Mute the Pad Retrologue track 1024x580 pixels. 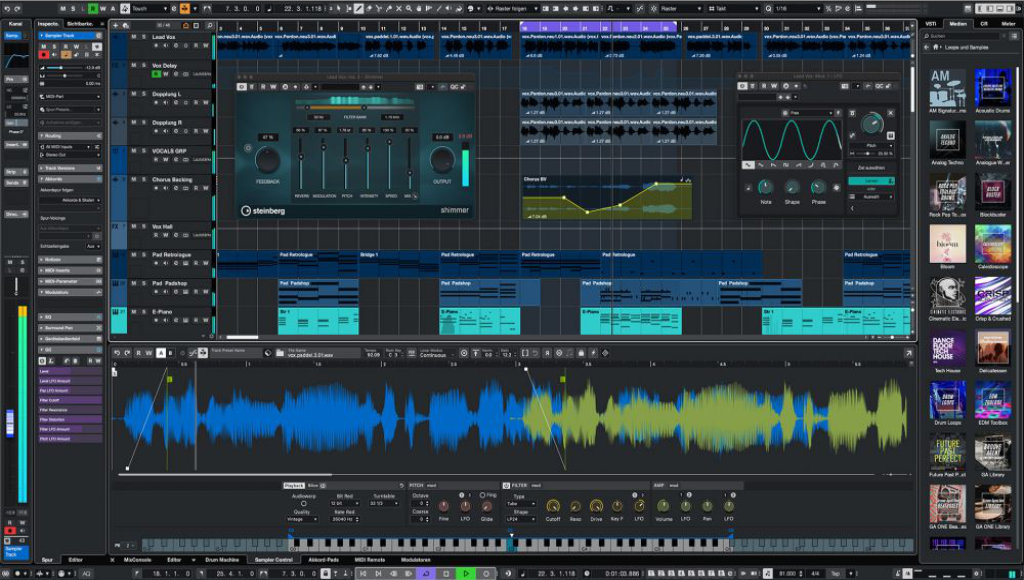click(134, 255)
